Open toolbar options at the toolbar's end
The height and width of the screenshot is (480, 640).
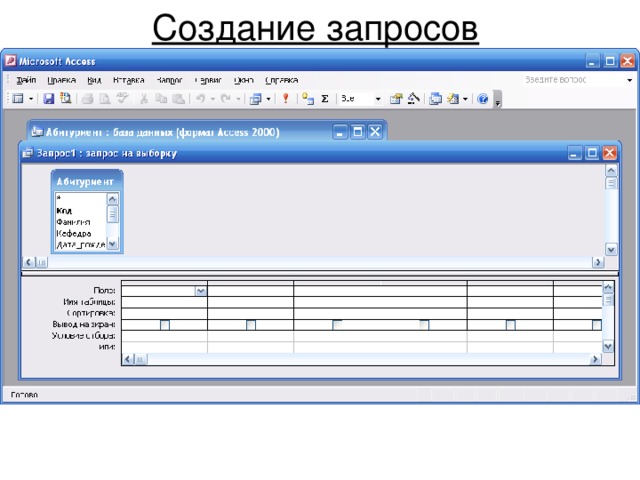point(498,99)
